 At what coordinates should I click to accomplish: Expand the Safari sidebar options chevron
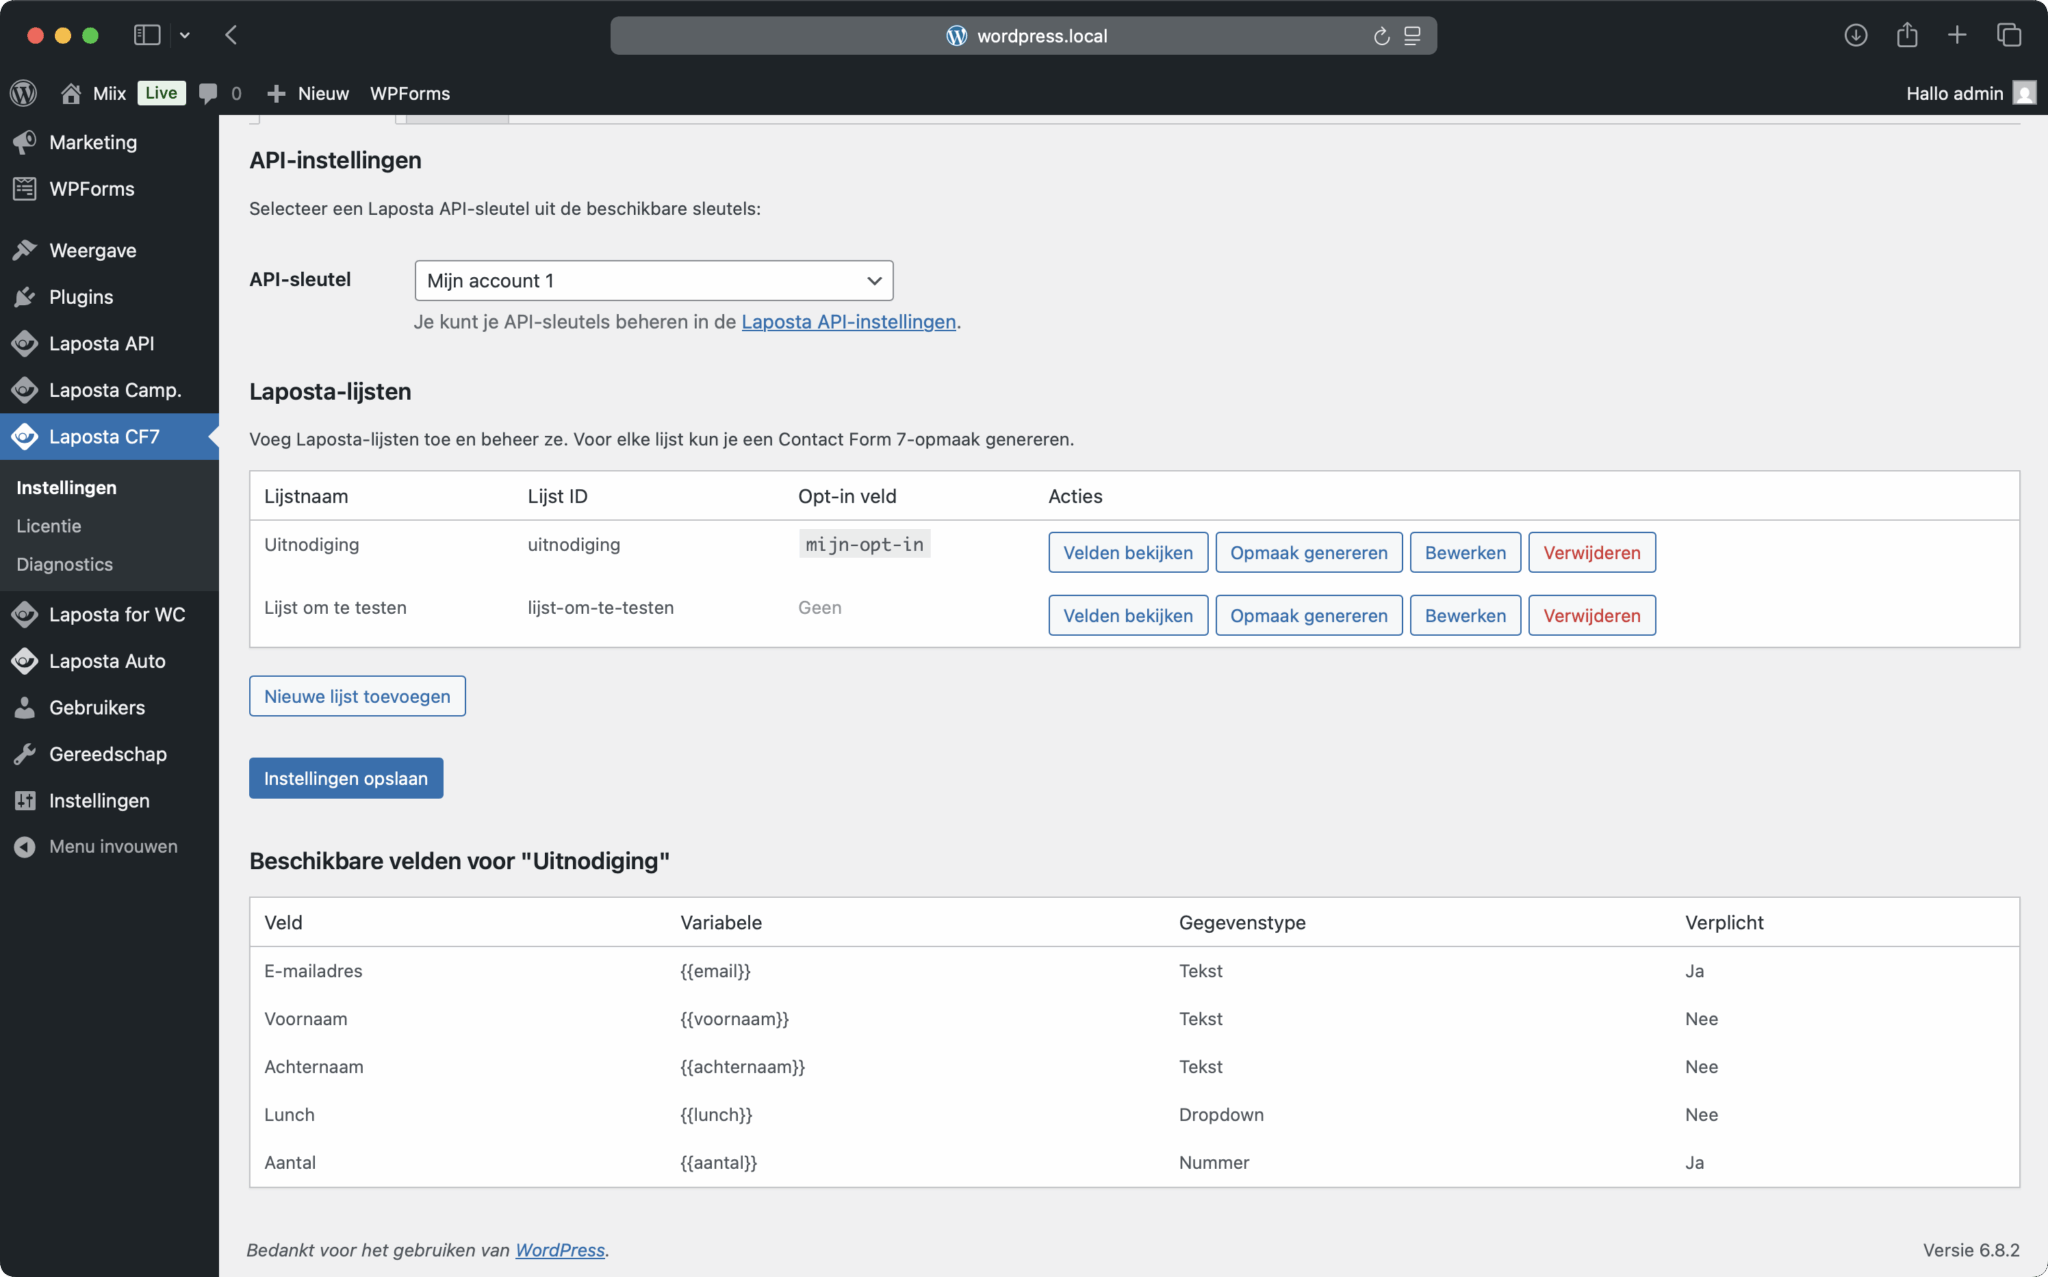tap(184, 35)
